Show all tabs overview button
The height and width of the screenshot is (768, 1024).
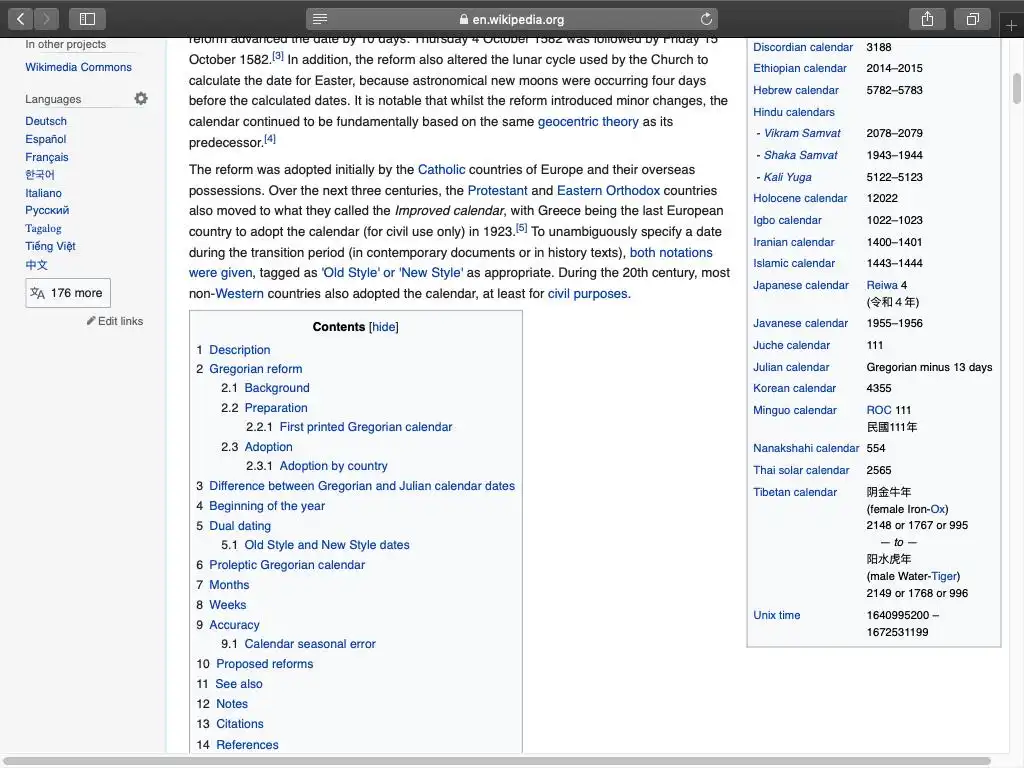point(972,19)
